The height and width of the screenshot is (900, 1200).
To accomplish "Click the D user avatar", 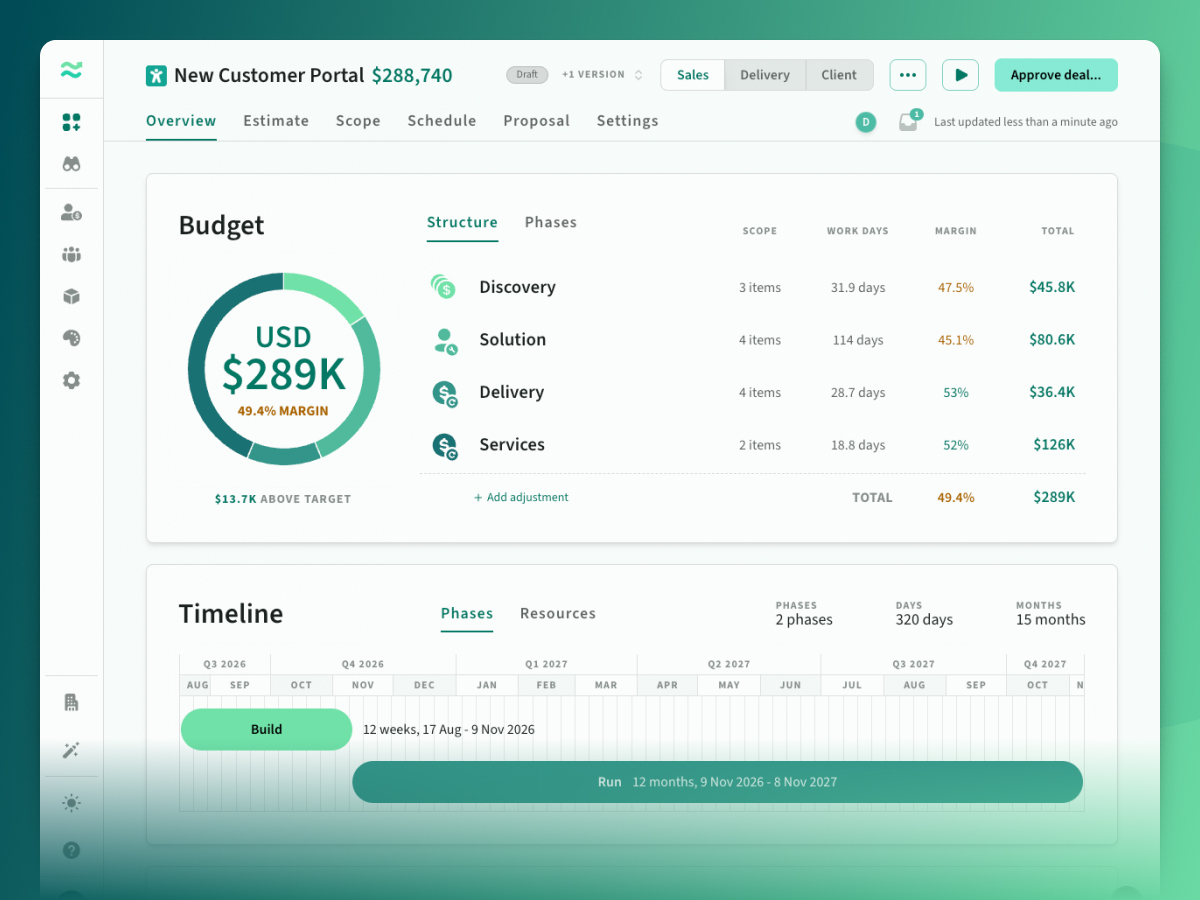I will 866,122.
